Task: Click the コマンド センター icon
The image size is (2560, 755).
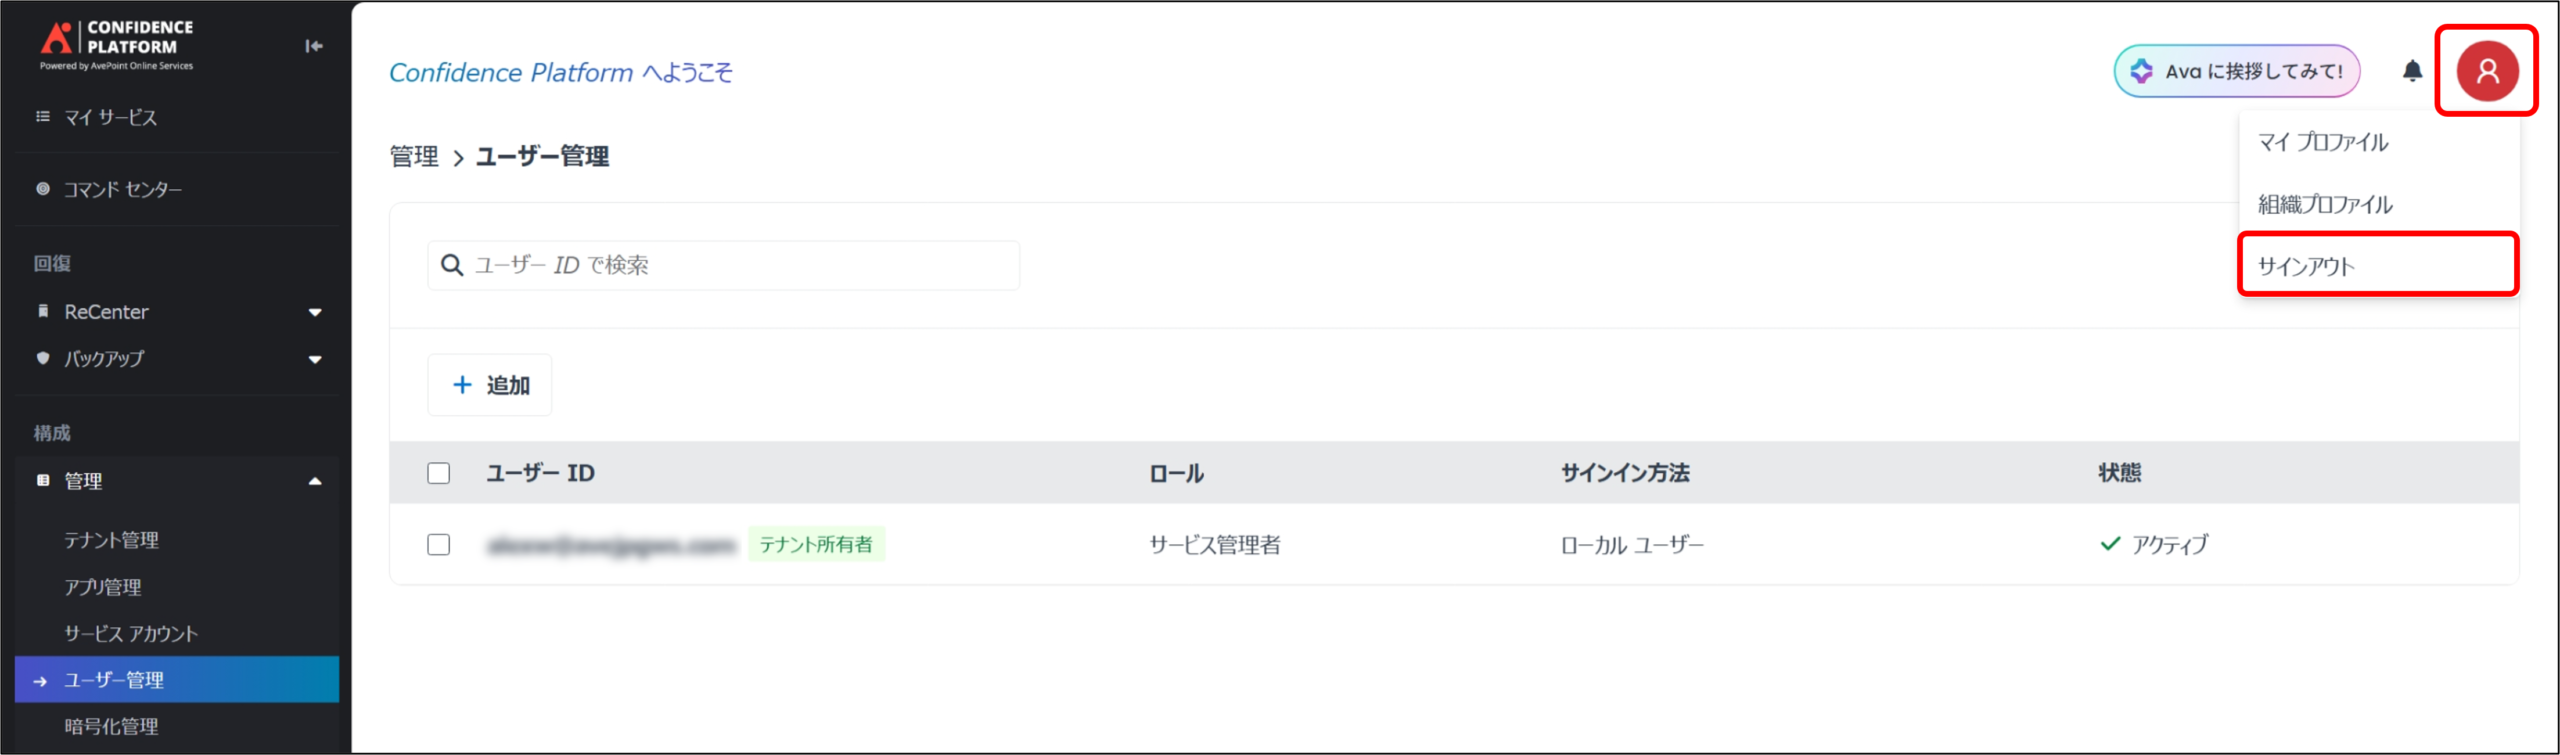Action: coord(43,189)
